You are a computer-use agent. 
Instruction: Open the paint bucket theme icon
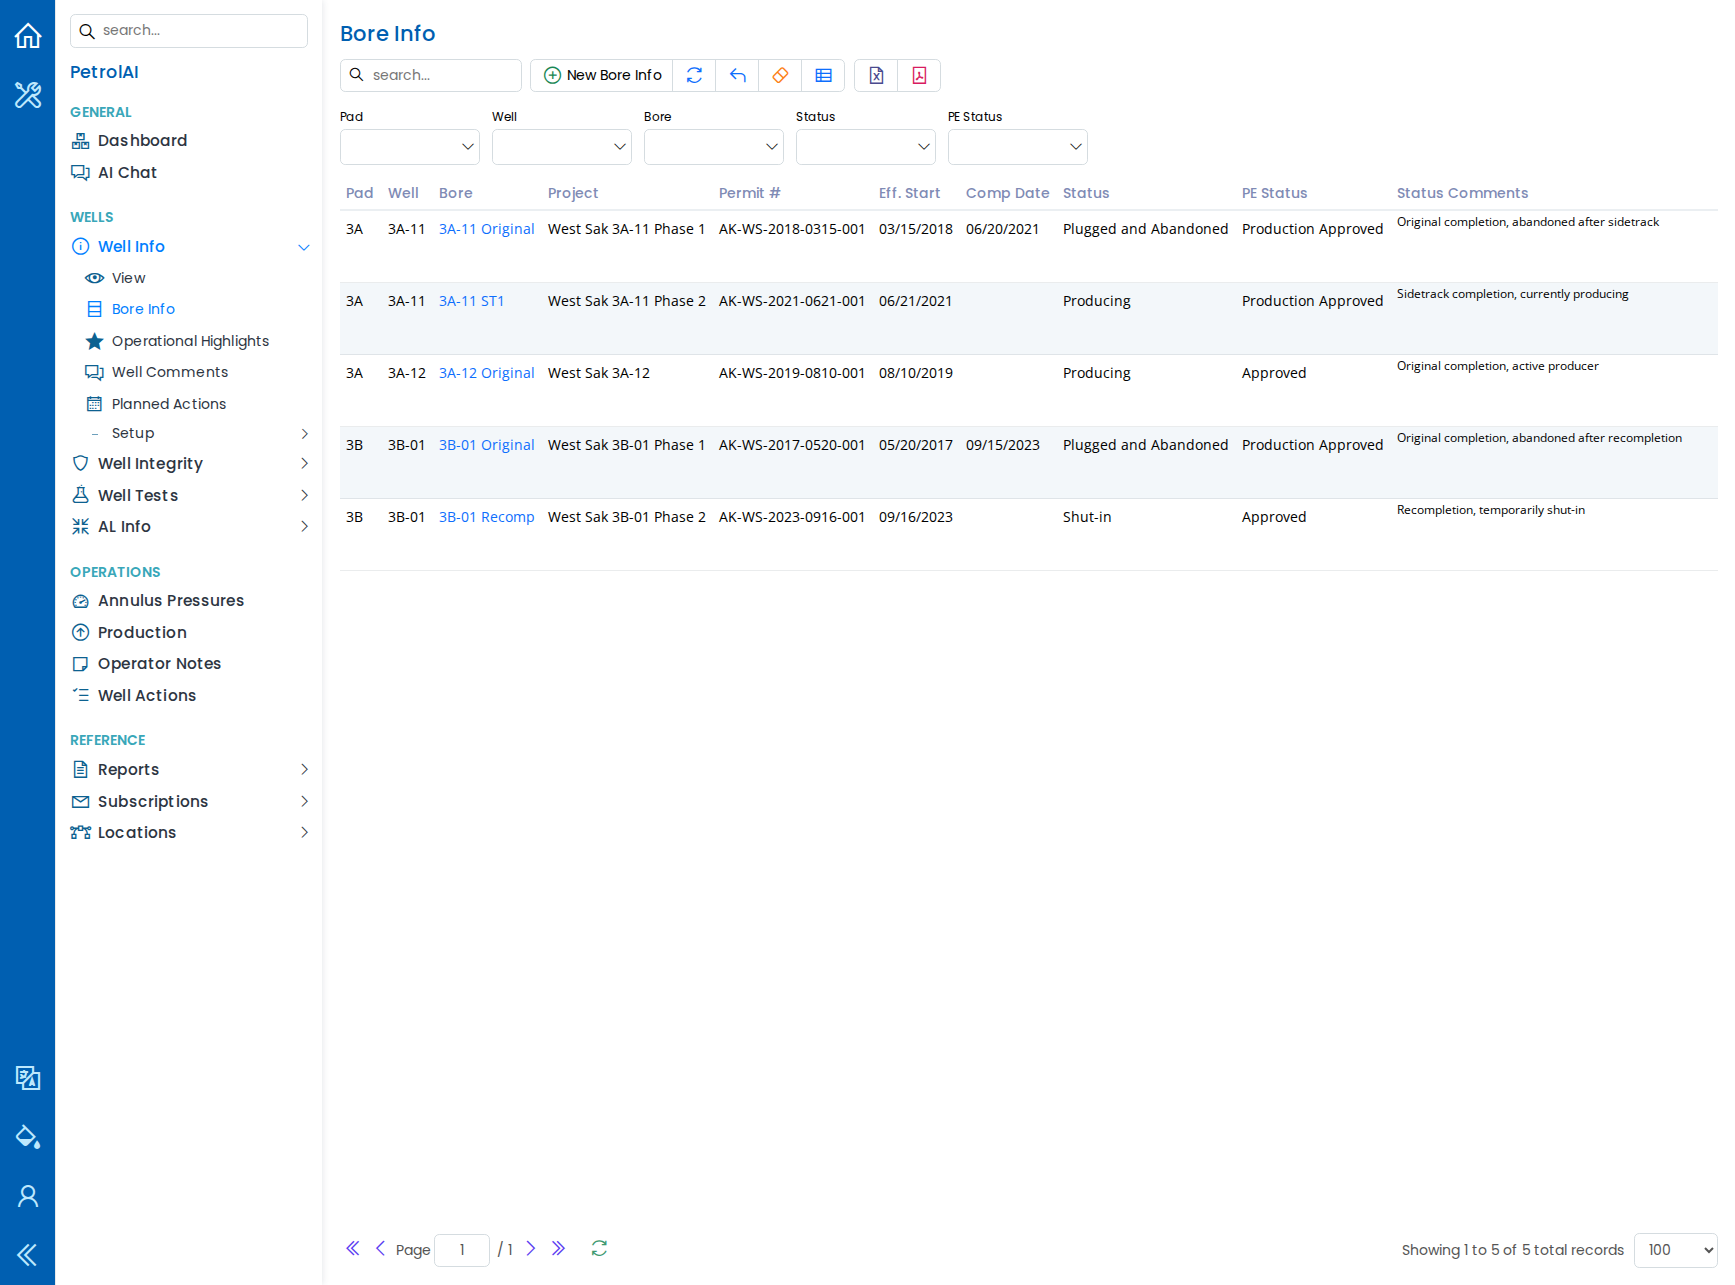tap(28, 1137)
